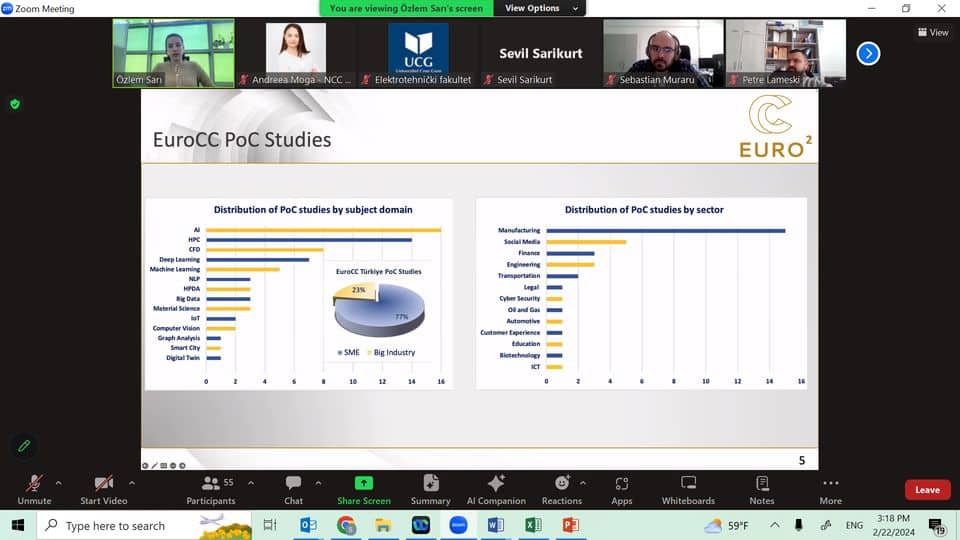Open Zoom Apps

(x=621, y=489)
